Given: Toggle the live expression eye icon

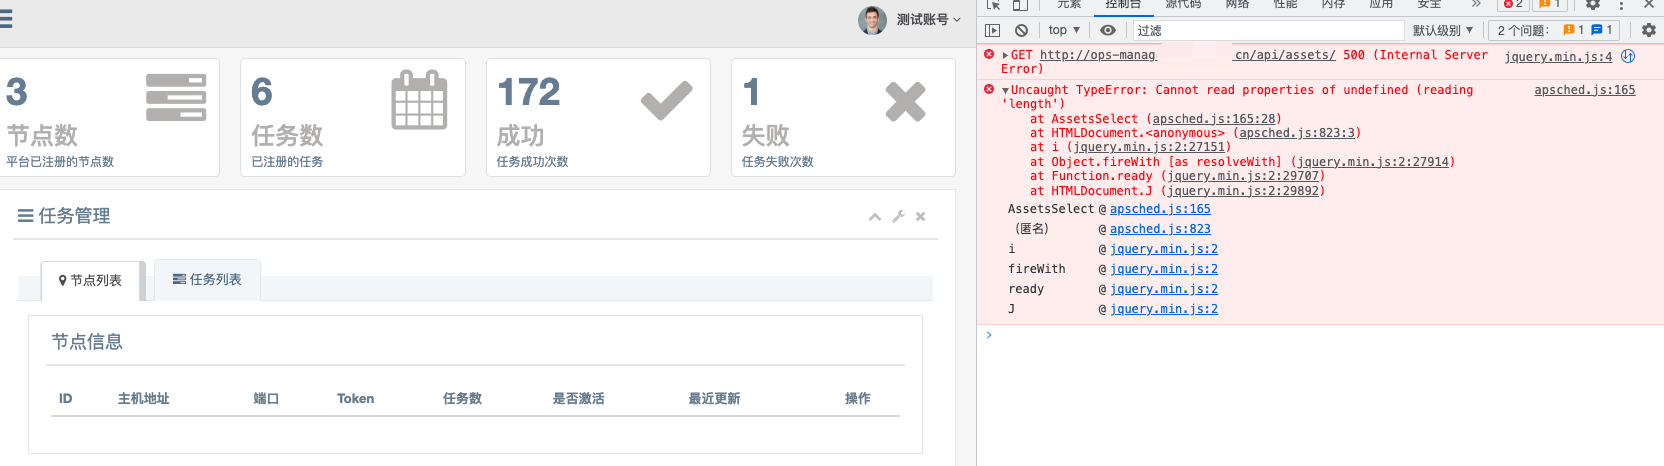Looking at the screenshot, I should pos(1108,30).
